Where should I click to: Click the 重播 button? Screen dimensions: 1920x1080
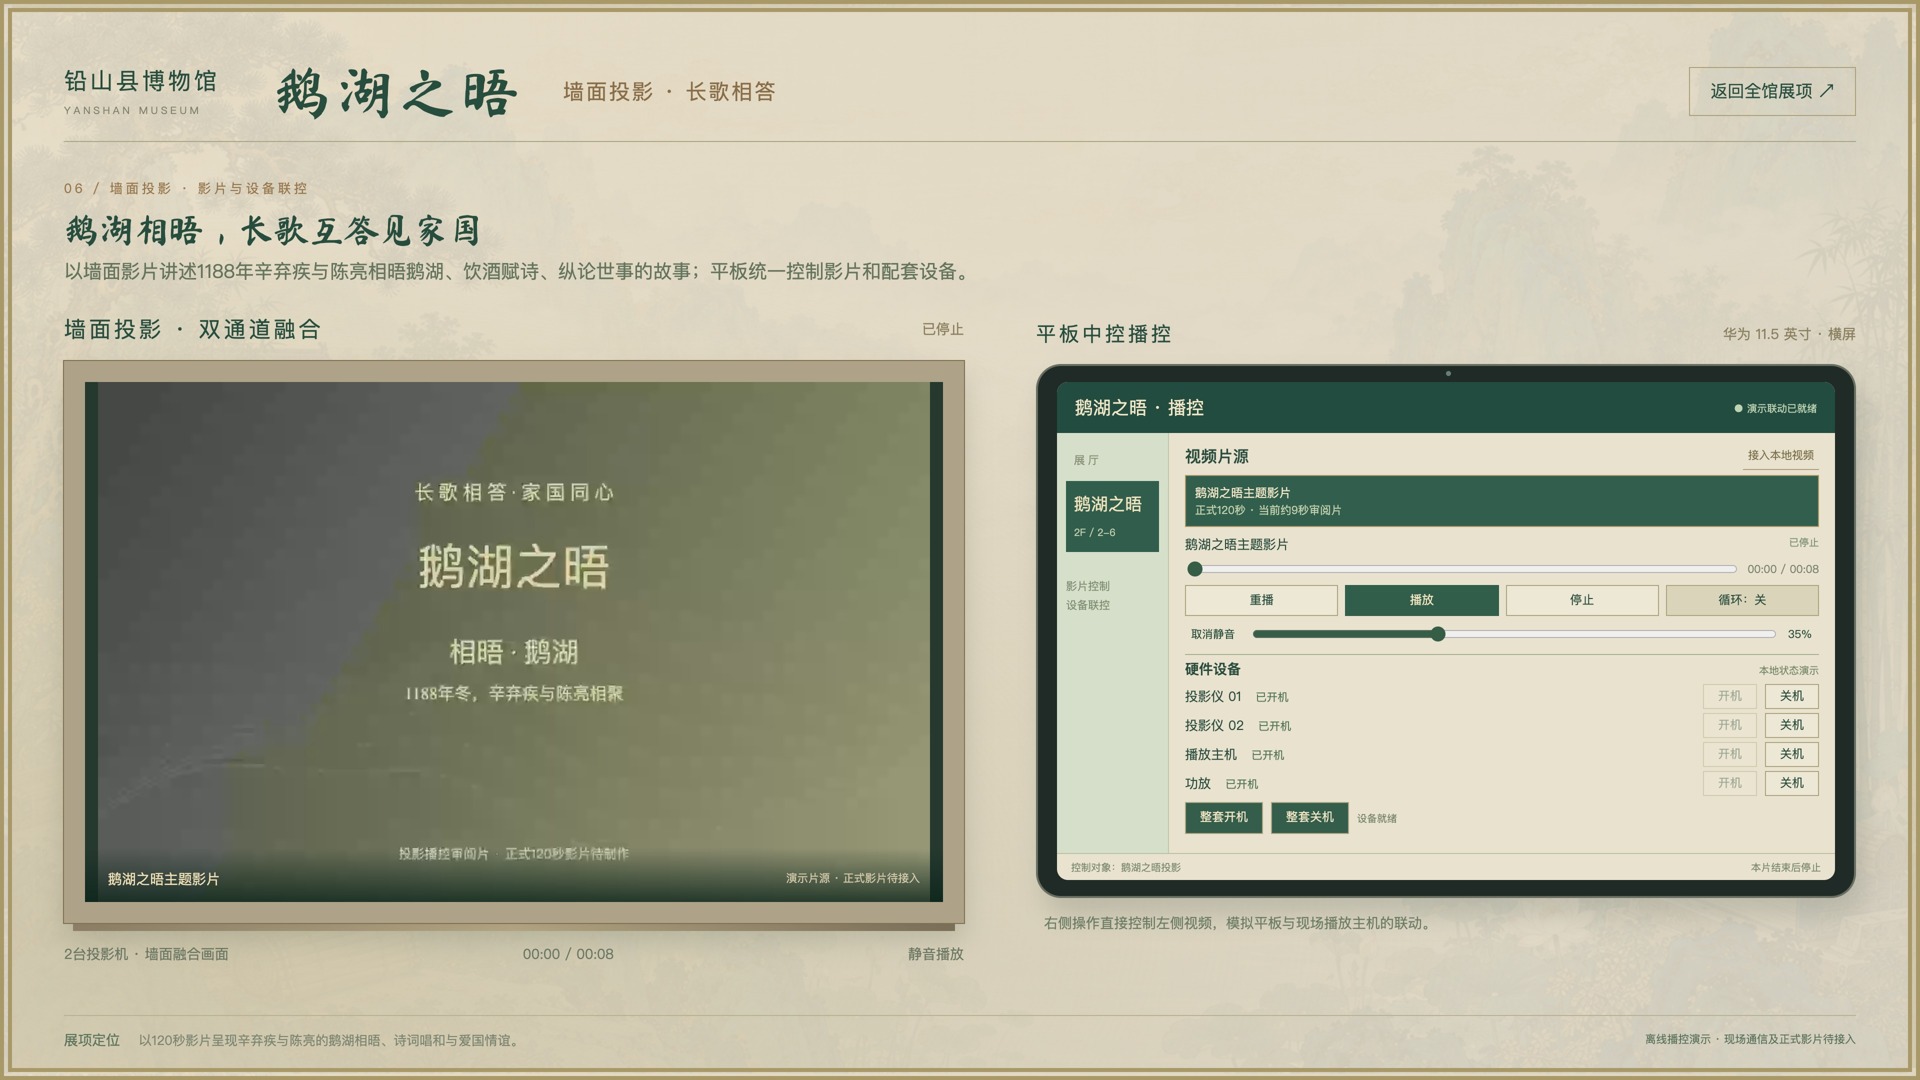1261,600
